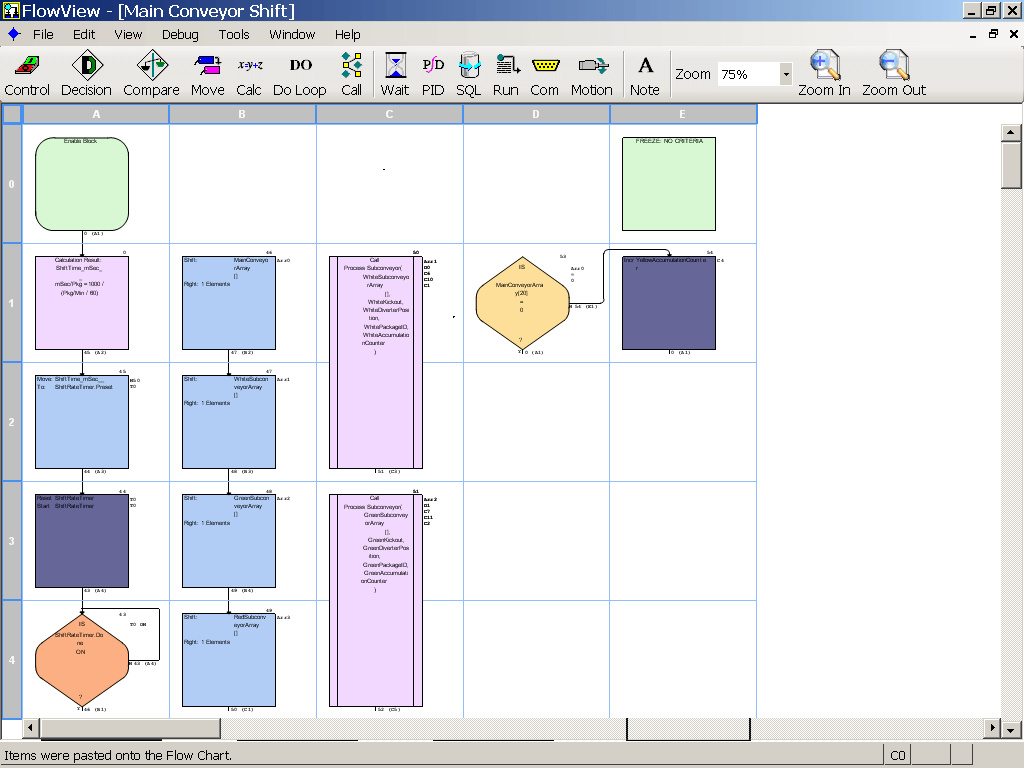Viewport: 1024px width, 768px height.
Task: Pick the Calc block icon
Action: pyautogui.click(x=249, y=74)
